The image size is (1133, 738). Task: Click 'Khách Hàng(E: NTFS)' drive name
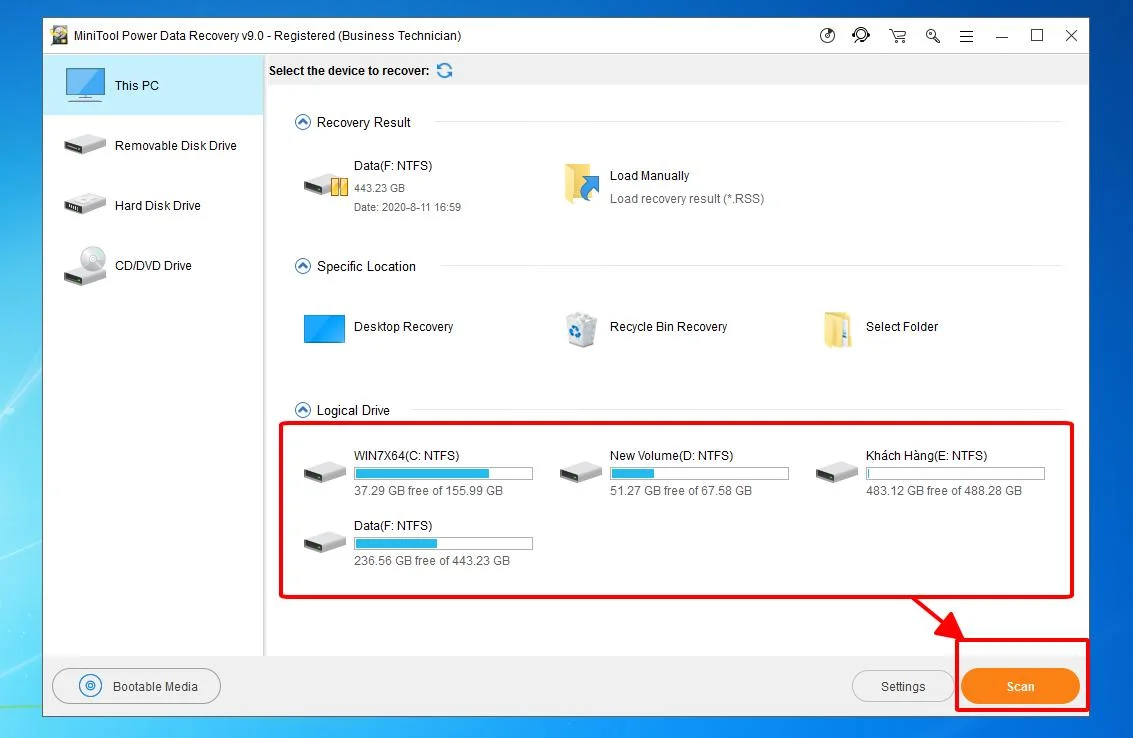click(926, 456)
